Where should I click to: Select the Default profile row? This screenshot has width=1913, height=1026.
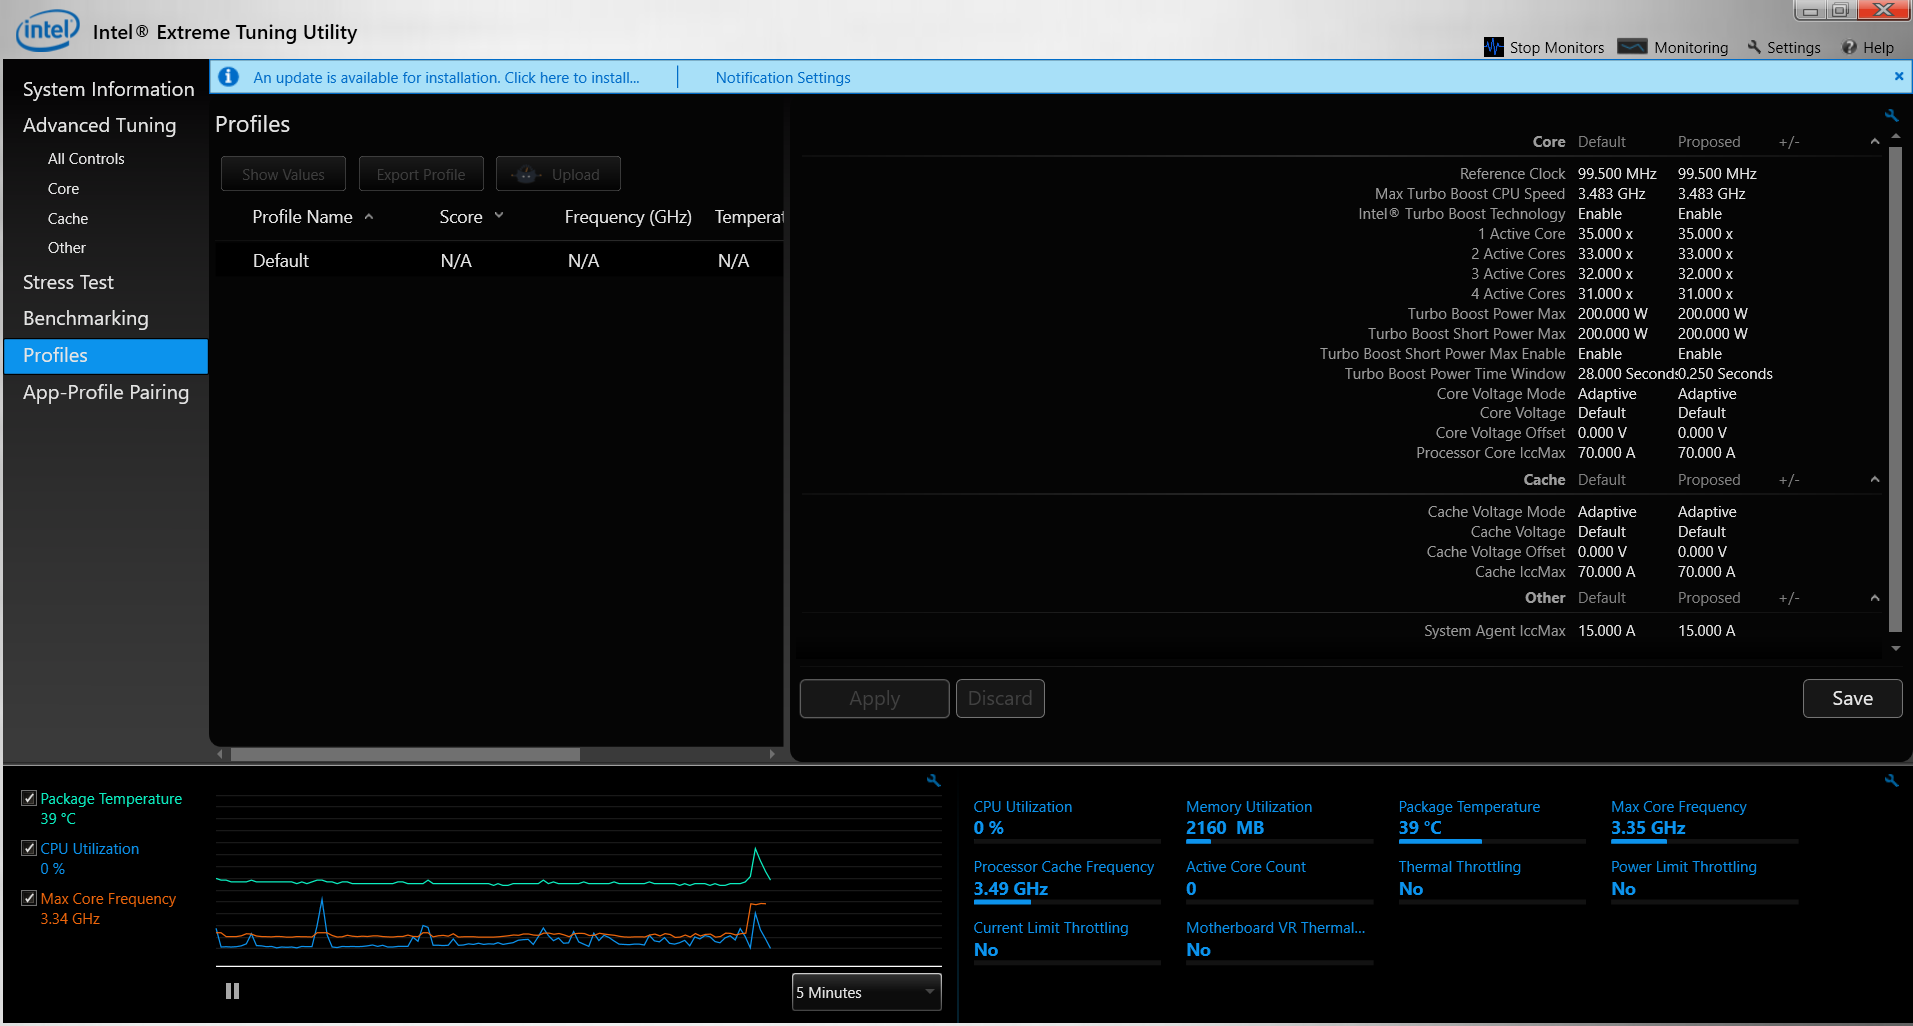pyautogui.click(x=499, y=261)
